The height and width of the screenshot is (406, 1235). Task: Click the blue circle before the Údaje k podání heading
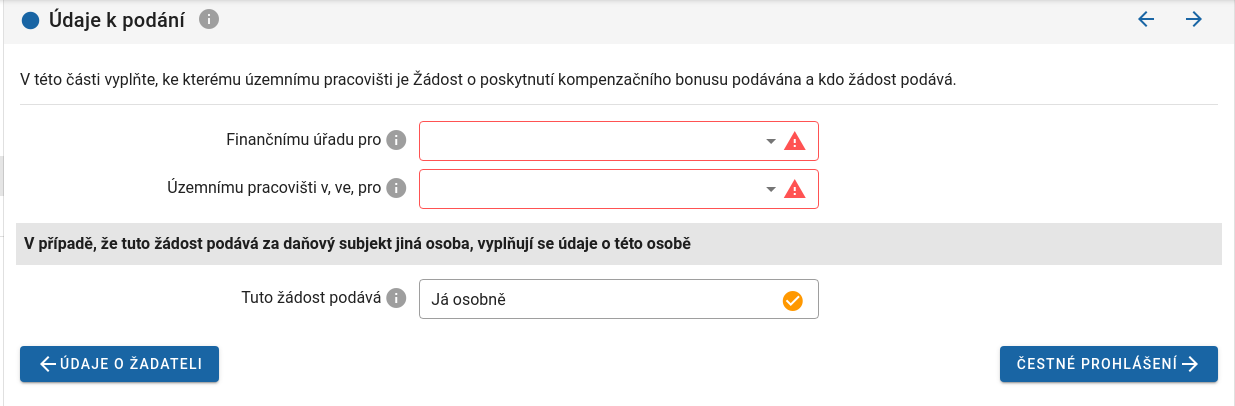30,20
